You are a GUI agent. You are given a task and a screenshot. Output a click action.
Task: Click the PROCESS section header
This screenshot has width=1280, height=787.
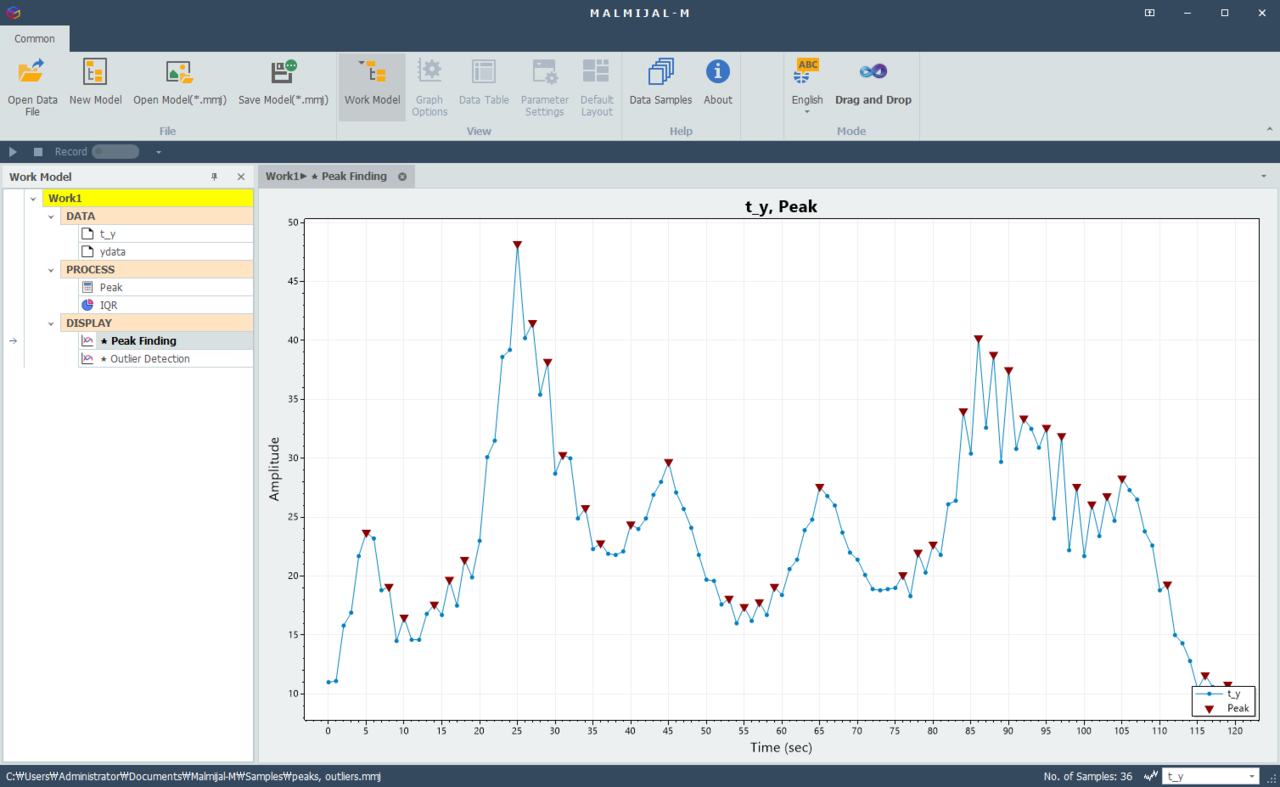158,270
